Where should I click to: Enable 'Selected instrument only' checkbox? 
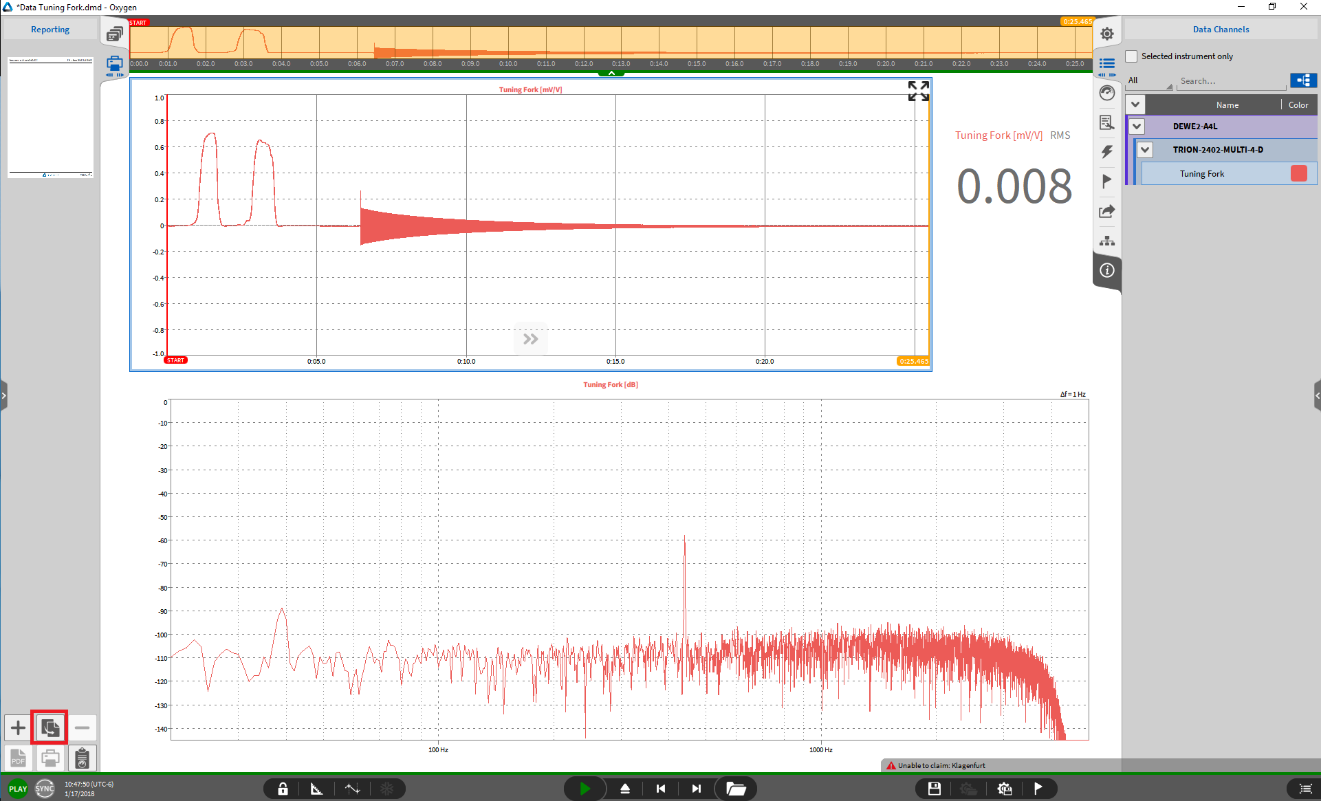[1132, 56]
